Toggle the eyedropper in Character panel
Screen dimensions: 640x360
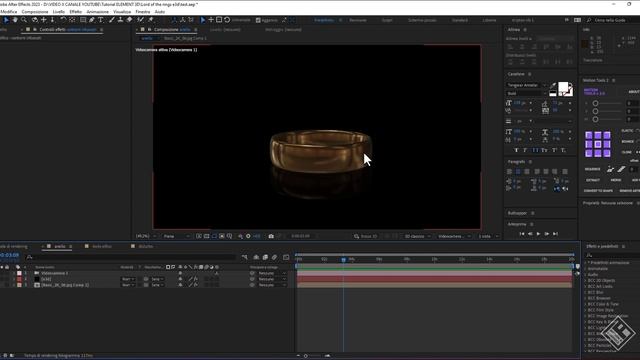pos(553,85)
